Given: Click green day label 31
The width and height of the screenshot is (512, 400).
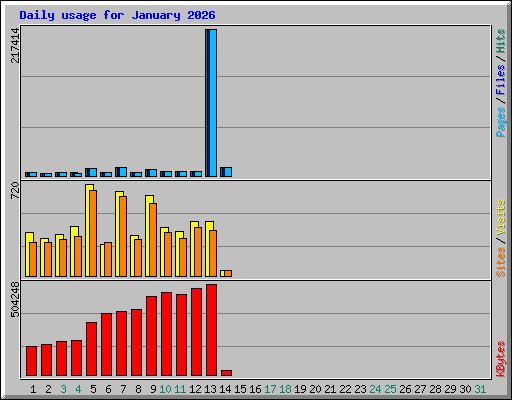Looking at the screenshot, I should click(480, 389).
